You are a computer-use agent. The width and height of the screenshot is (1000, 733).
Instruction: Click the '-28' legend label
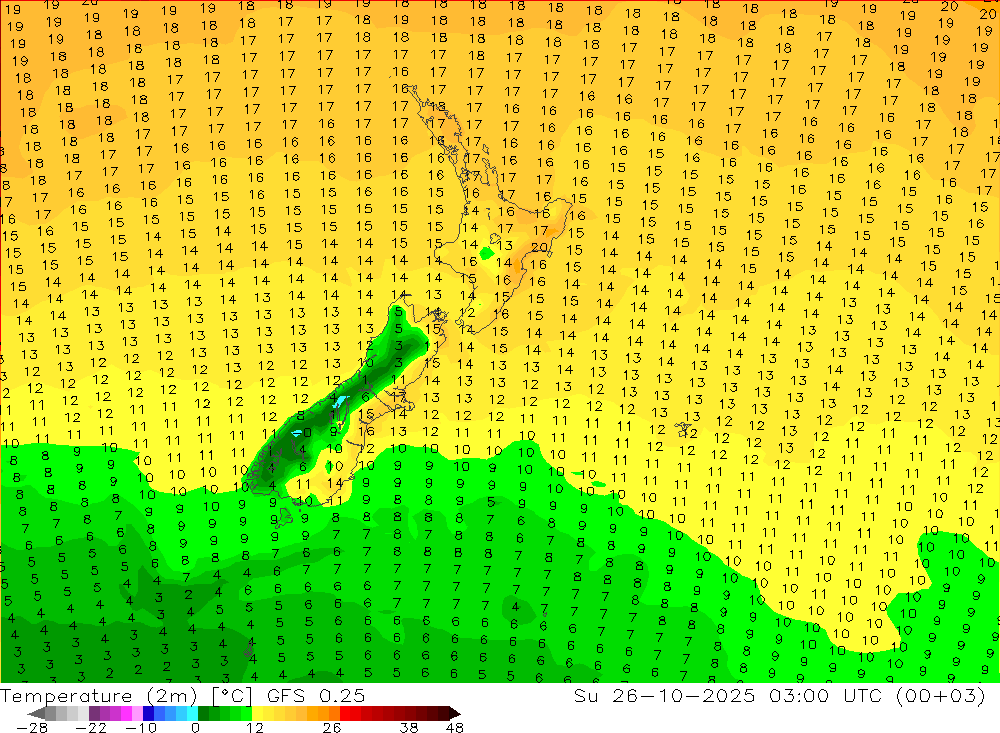(32, 728)
